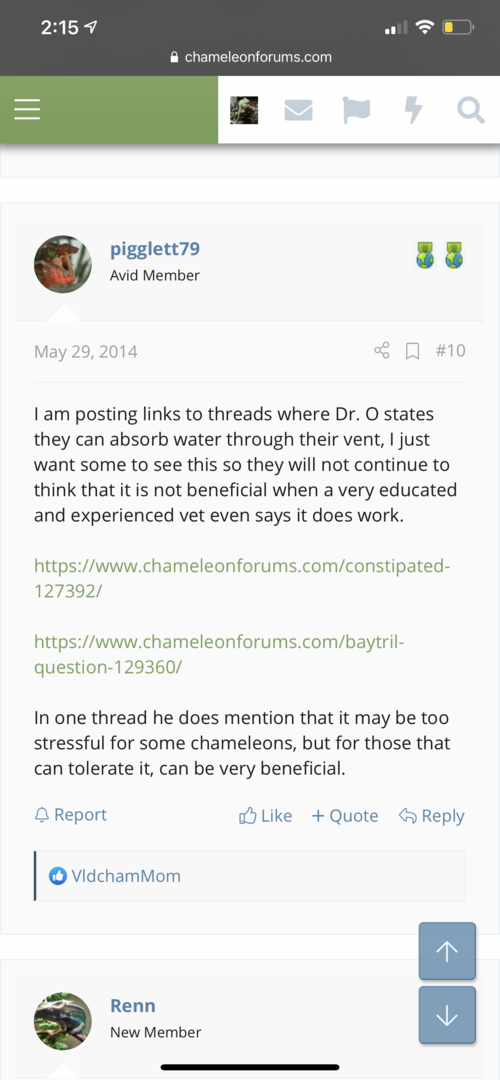Image resolution: width=500 pixels, height=1080 pixels.
Task: Open account menu via avatar thumbnail
Action: [244, 110]
